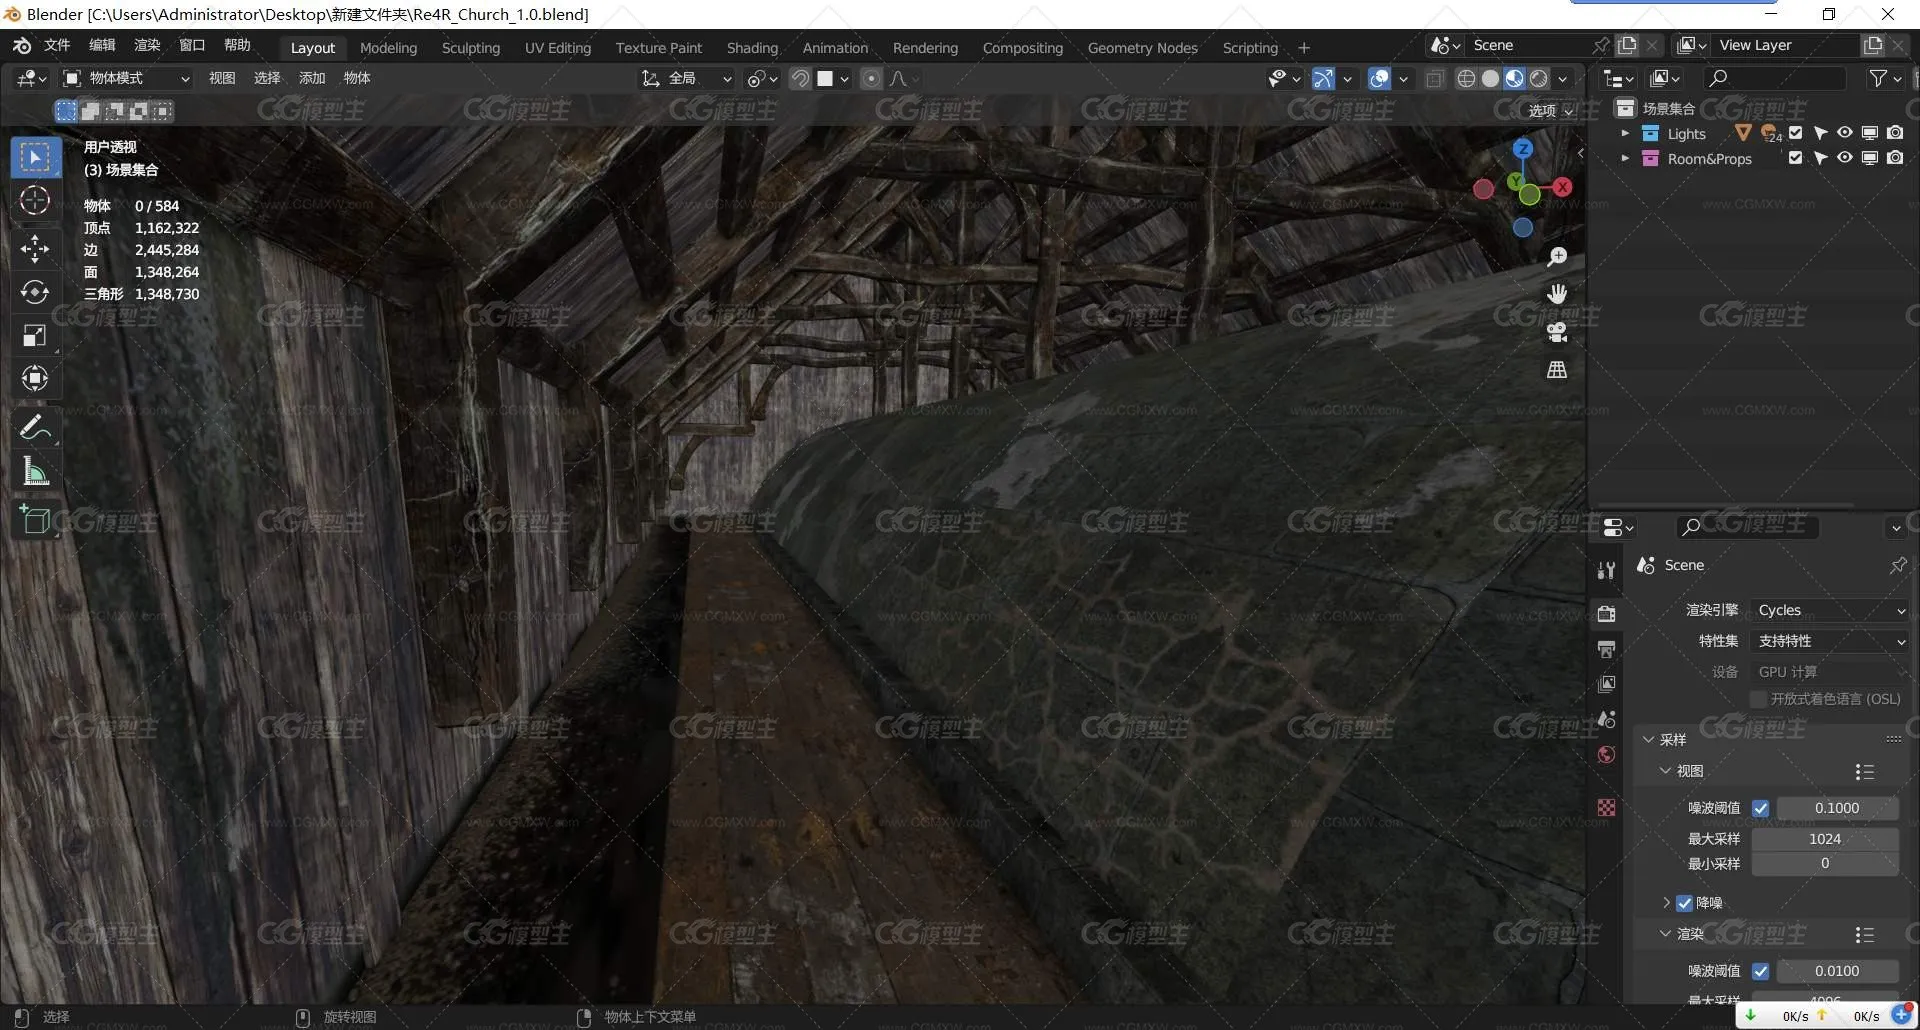
Task: Open the Render properties tab
Action: click(1606, 613)
